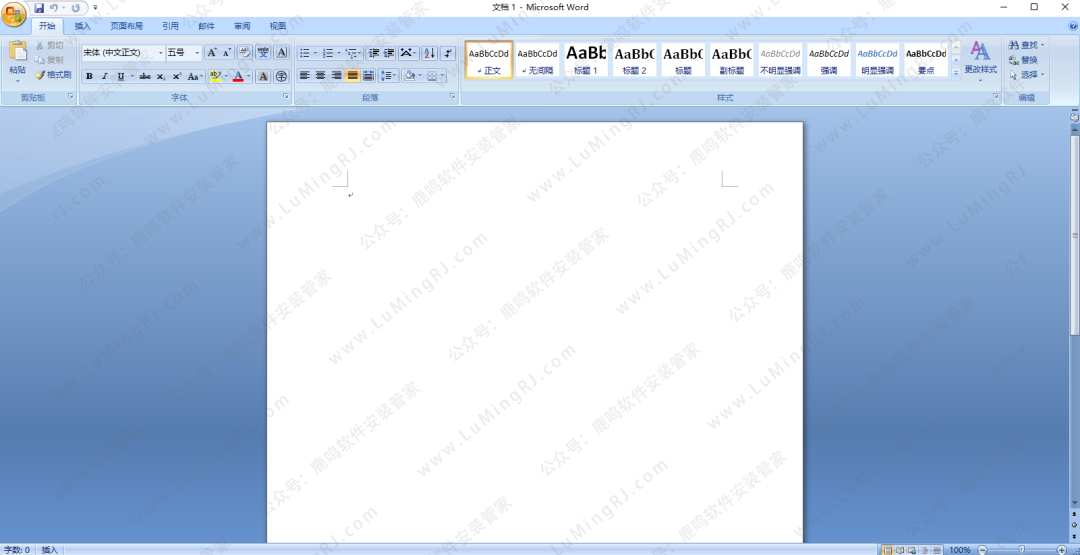Image resolution: width=1080 pixels, height=555 pixels.
Task: Click the sort A-Z button
Action: pos(429,53)
